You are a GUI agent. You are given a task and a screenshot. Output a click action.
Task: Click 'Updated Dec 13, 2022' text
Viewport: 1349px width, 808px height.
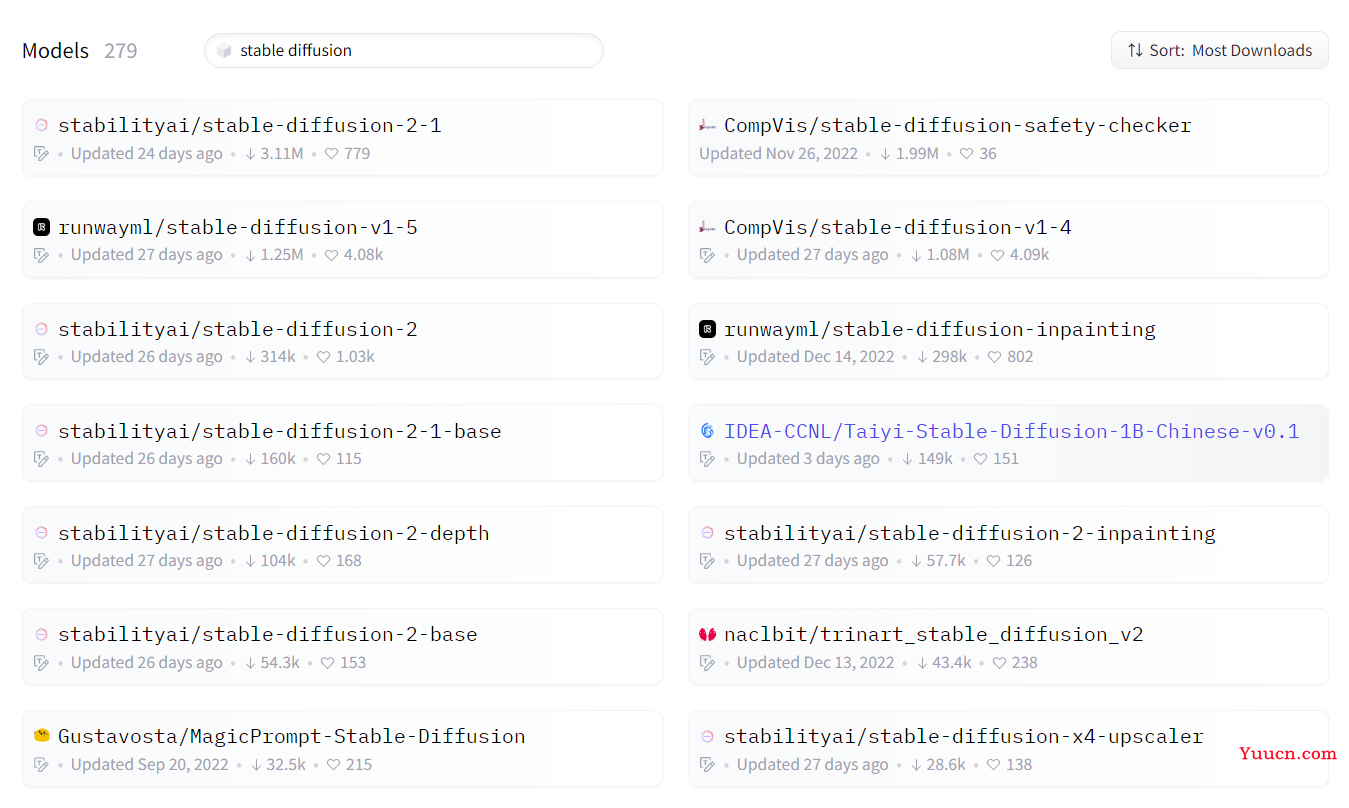click(x=816, y=663)
